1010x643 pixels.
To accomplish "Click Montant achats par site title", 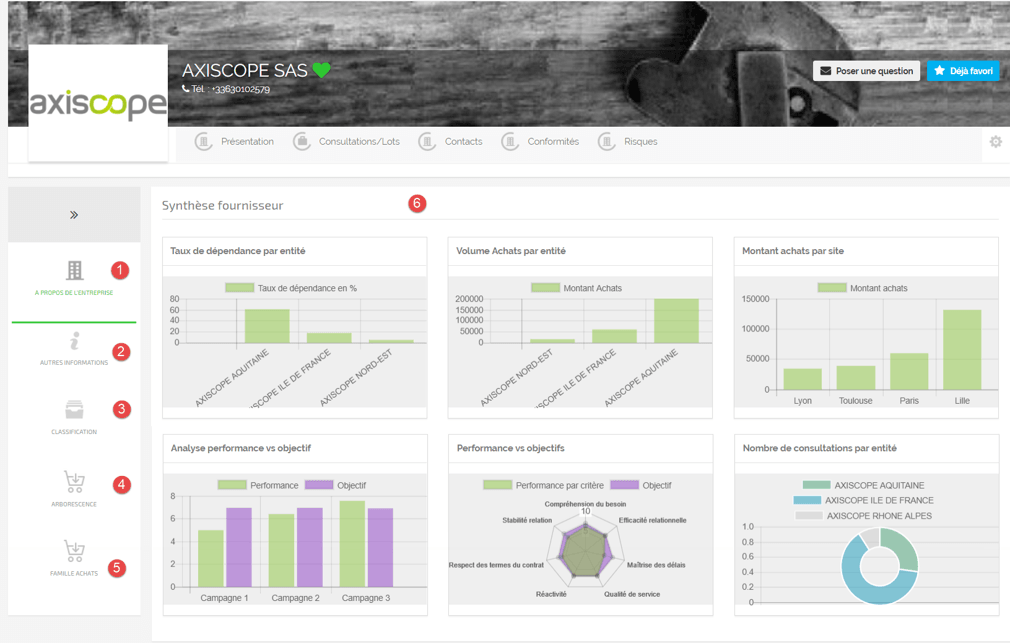I will (x=793, y=251).
